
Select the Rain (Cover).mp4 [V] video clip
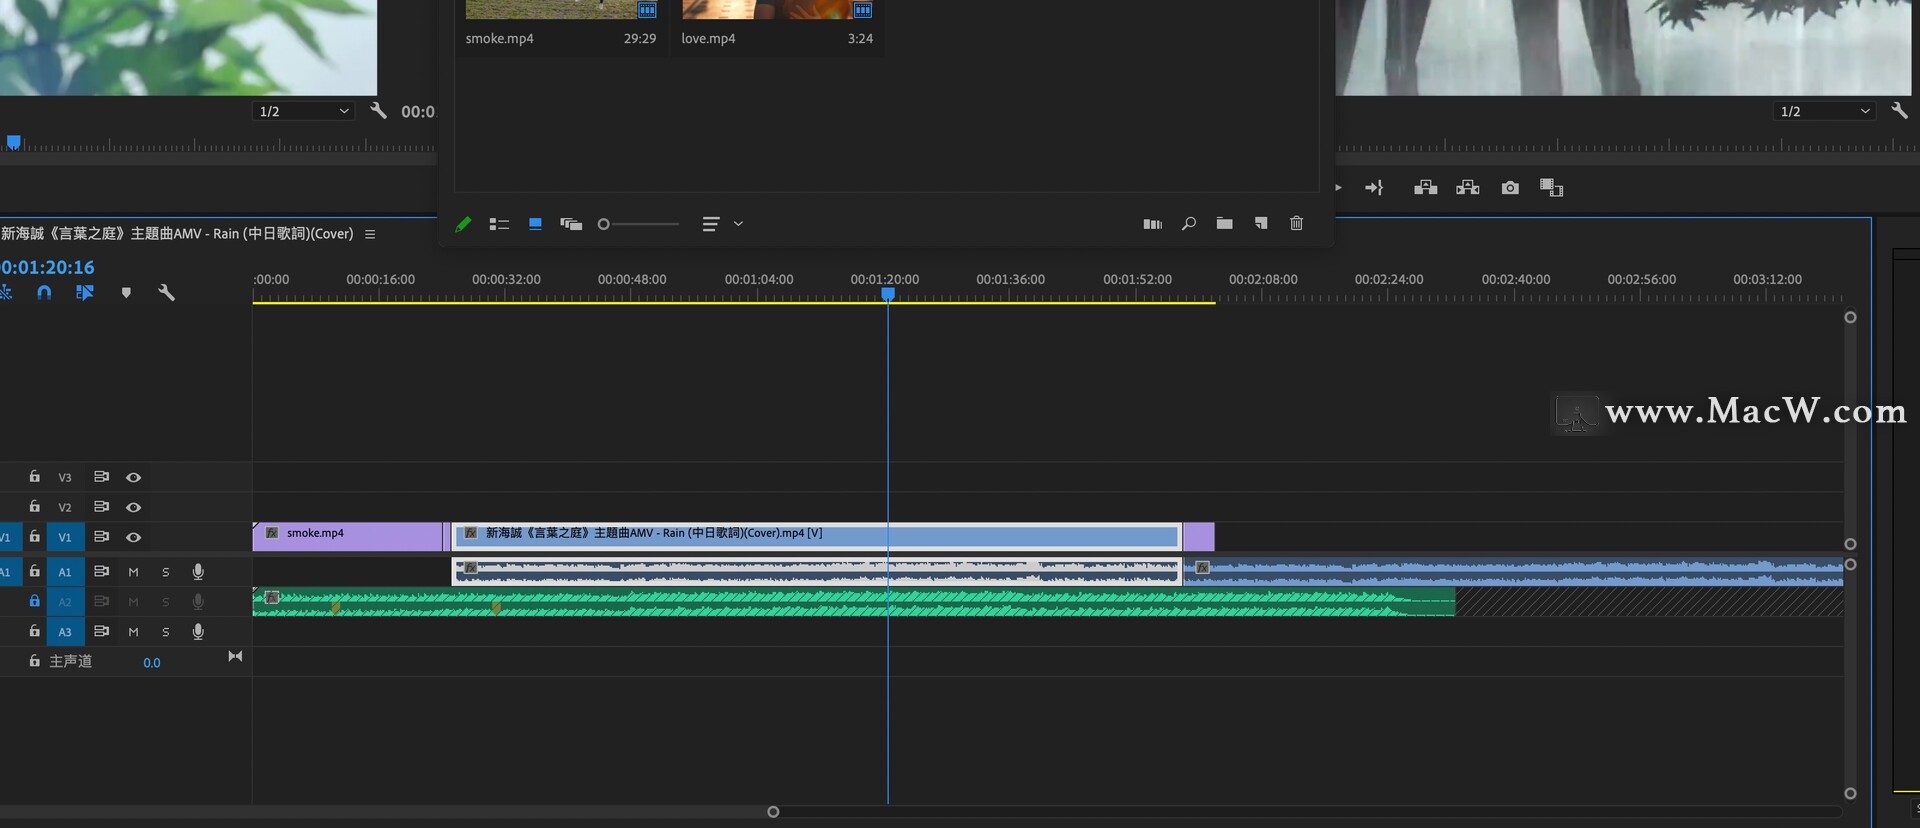[x=816, y=537]
